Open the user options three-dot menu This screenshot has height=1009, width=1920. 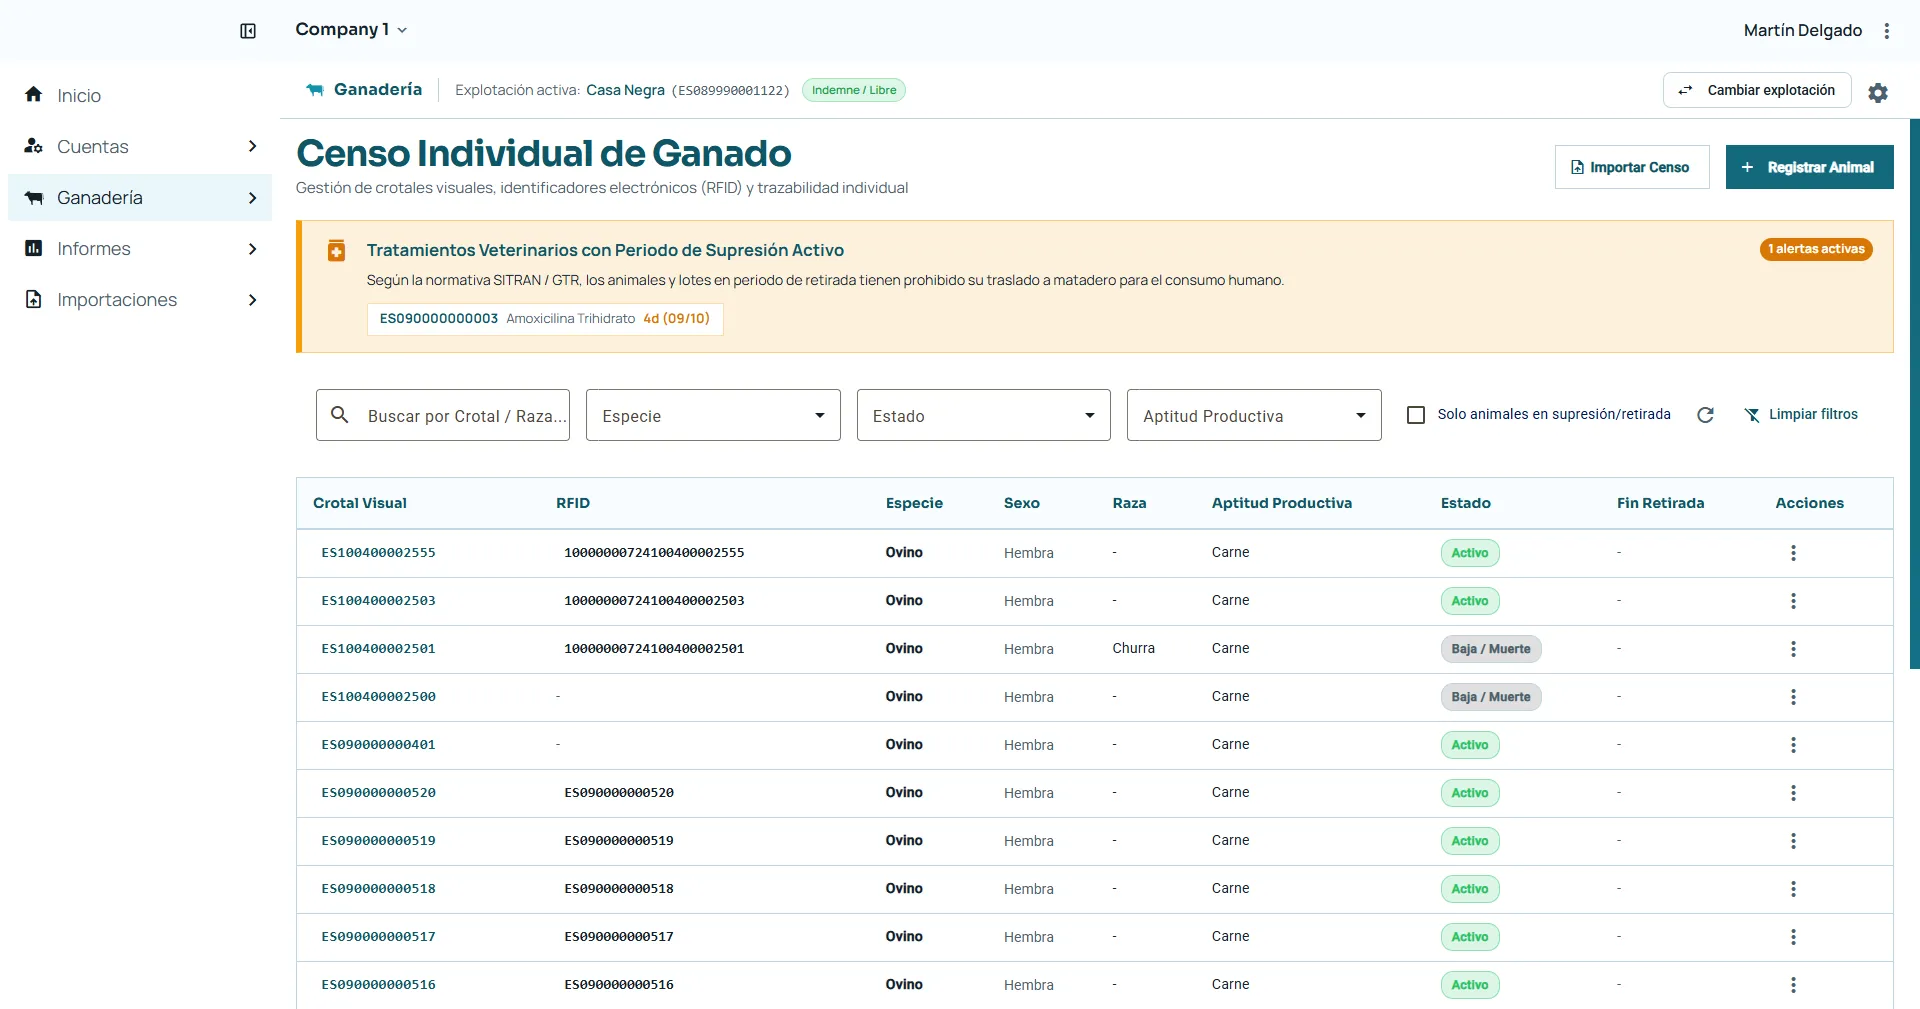pos(1887,31)
